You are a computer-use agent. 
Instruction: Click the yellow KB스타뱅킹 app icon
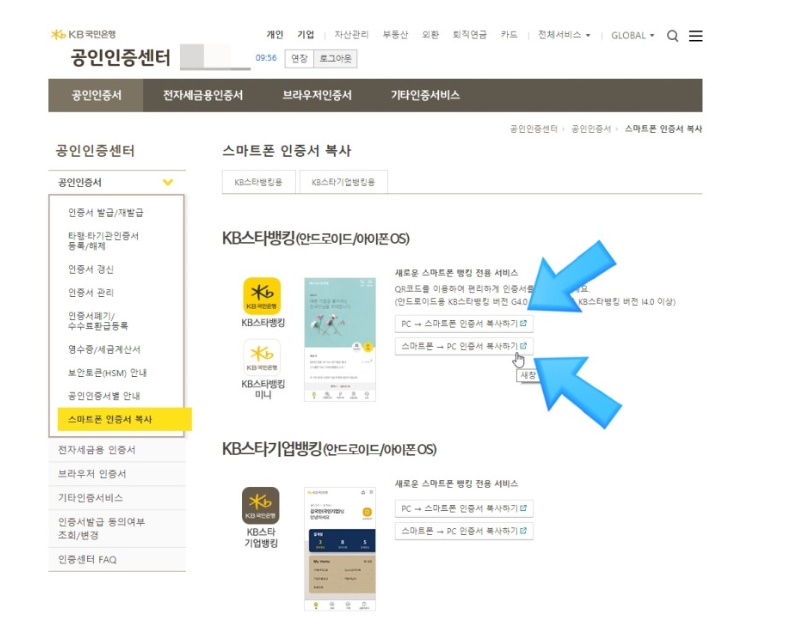point(262,296)
